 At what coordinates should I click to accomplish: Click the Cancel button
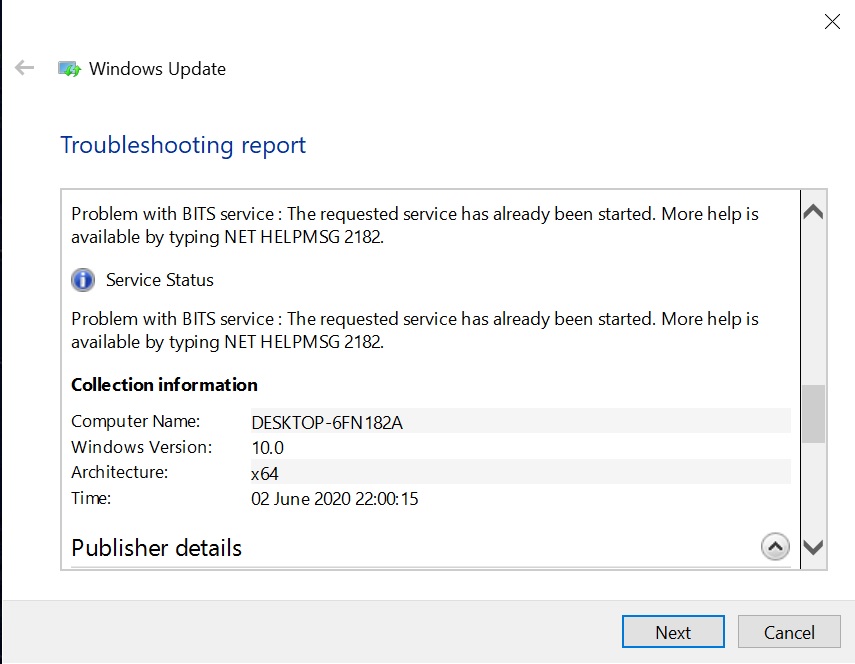point(789,632)
